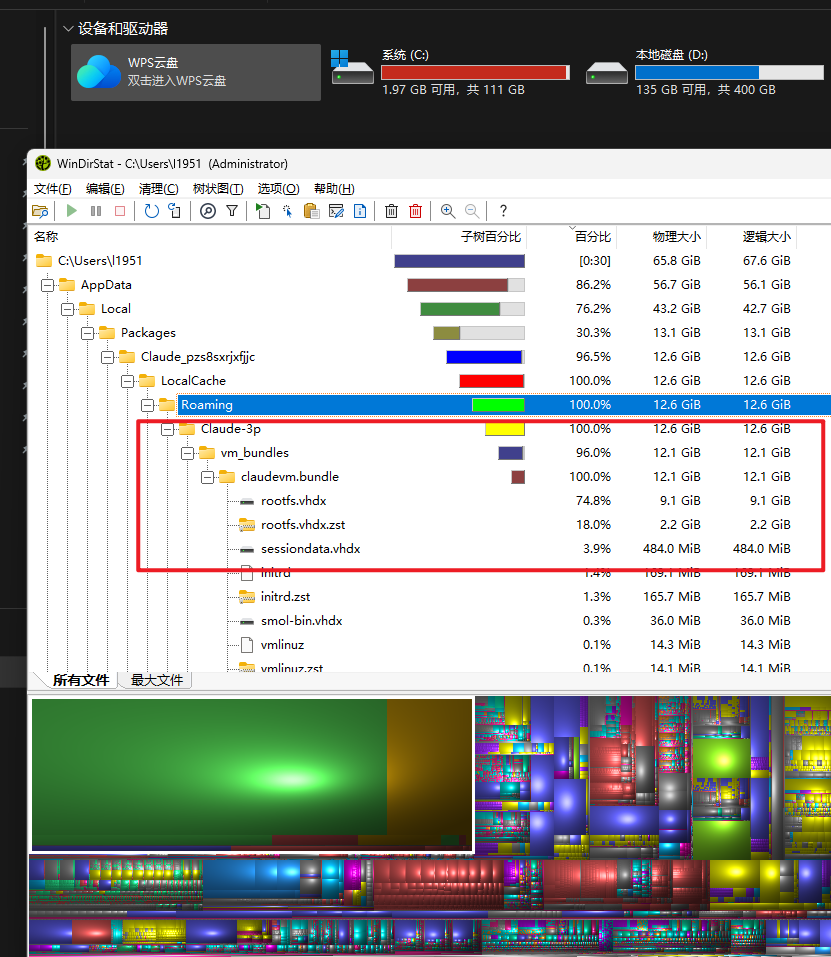
Task: Click the 86.2% percentage of AppData row
Action: click(593, 285)
